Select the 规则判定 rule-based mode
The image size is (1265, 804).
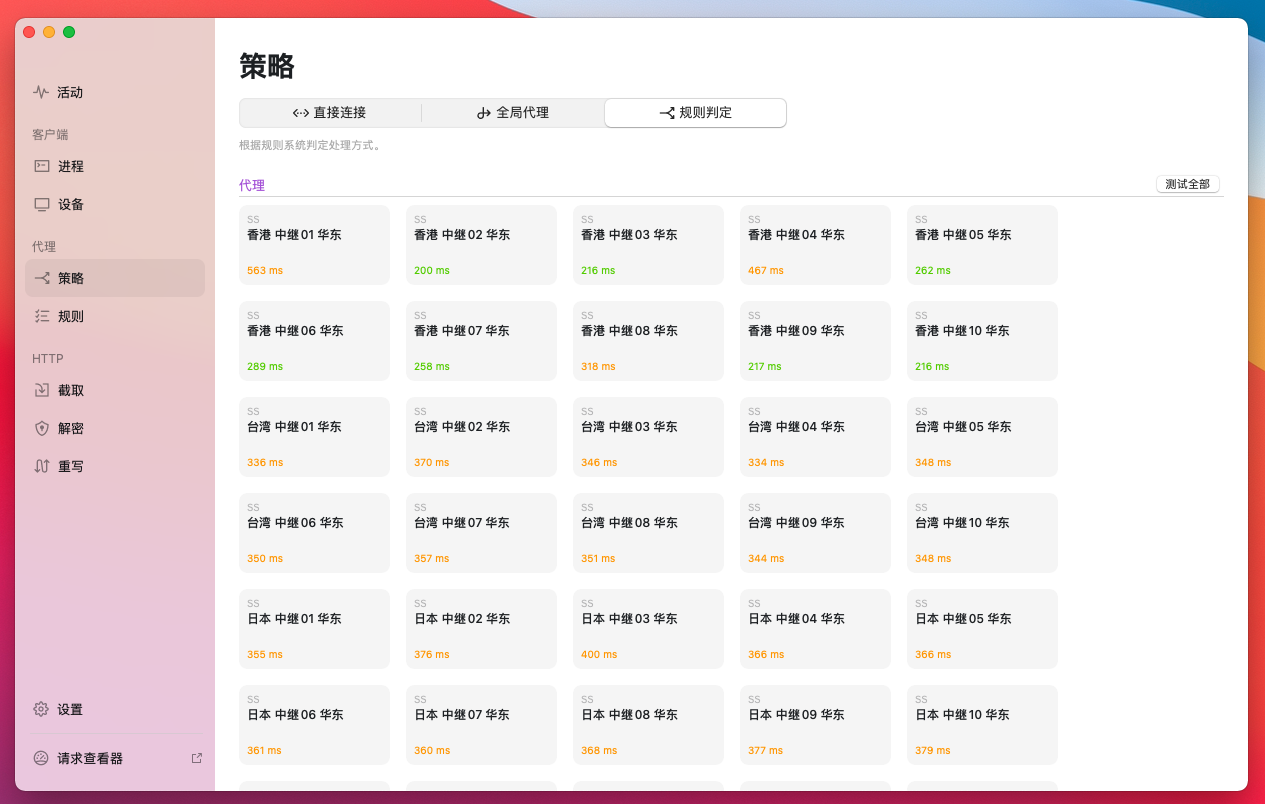pyautogui.click(x=695, y=113)
